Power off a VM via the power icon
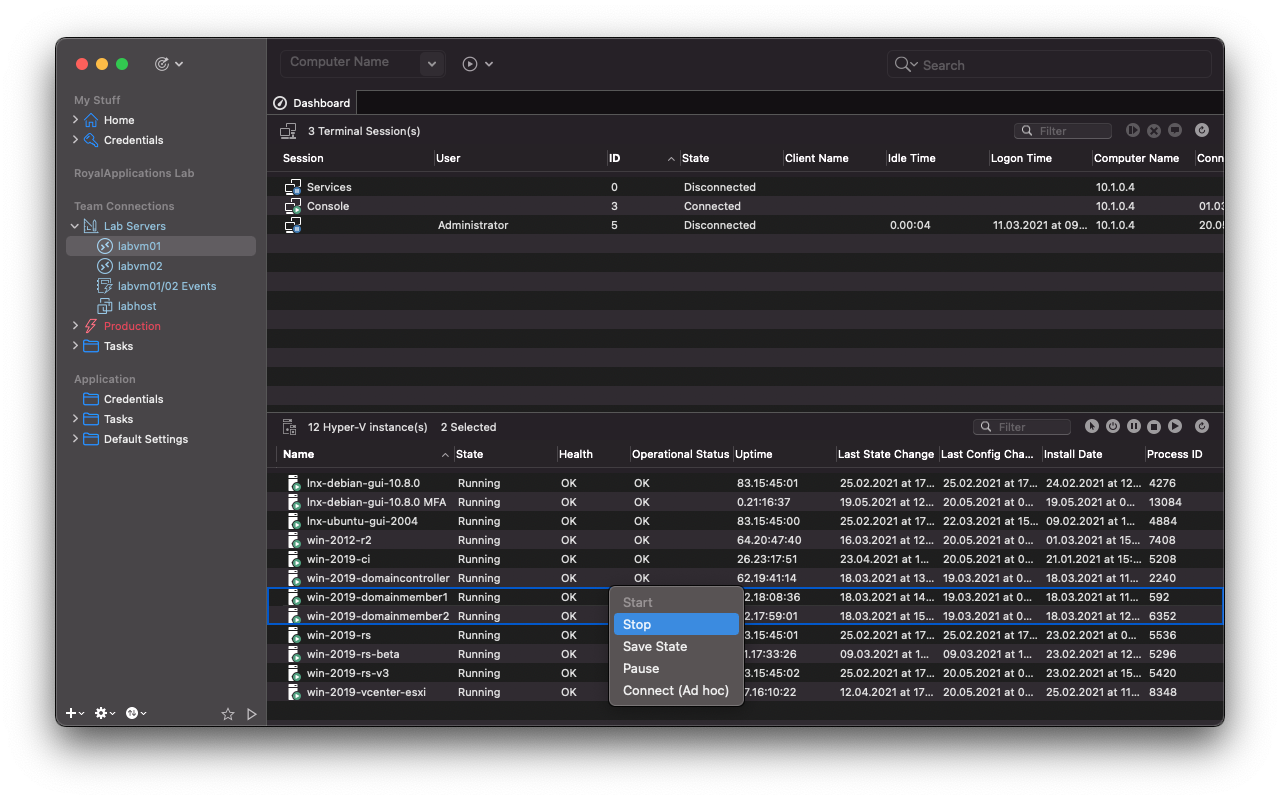The image size is (1280, 800). pyautogui.click(x=1112, y=425)
